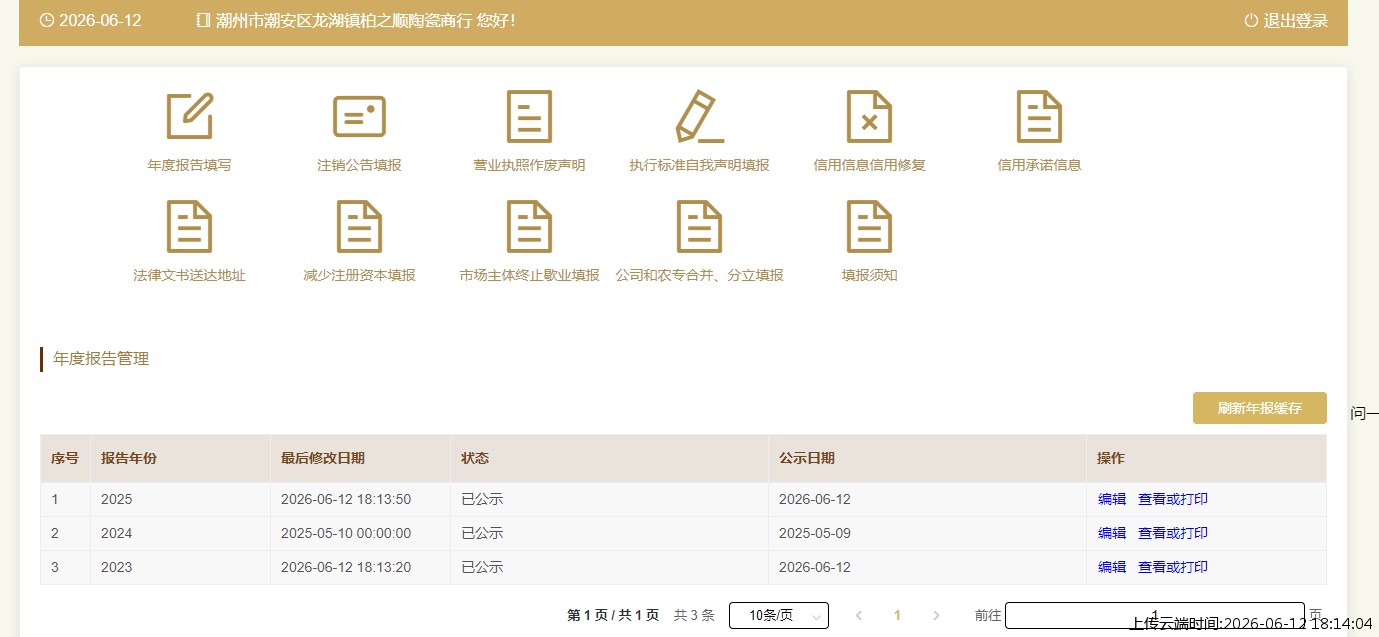Screen dimensions: 1379x637
Task: Click the enterprise icon before the company name
Action: tap(204, 20)
